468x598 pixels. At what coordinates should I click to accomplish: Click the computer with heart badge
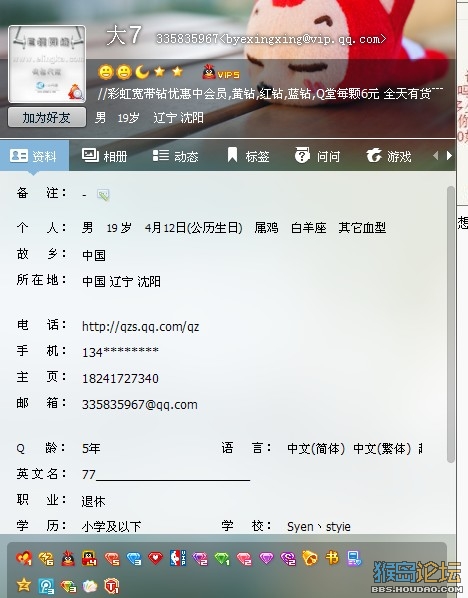click(354, 559)
